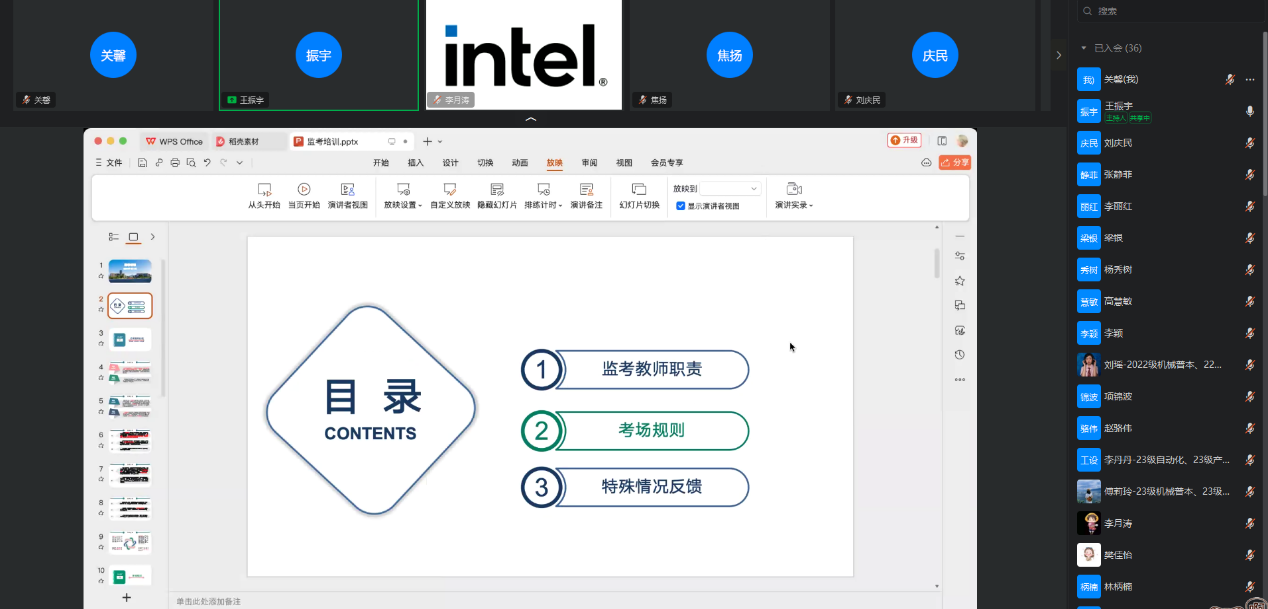This screenshot has width=1268, height=609.
Task: Open slide transitions (幻灯片切换)
Action: click(x=639, y=195)
